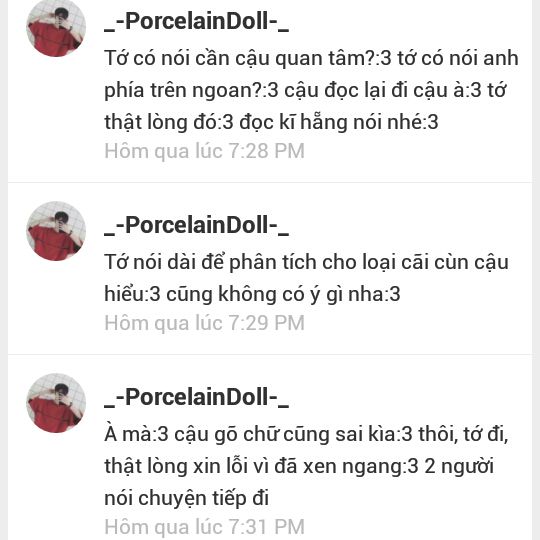Tap the line 'thật lòng đó:3 đọc kĩ hẵng nói nhé:3'
The image size is (540, 540).
(x=271, y=122)
